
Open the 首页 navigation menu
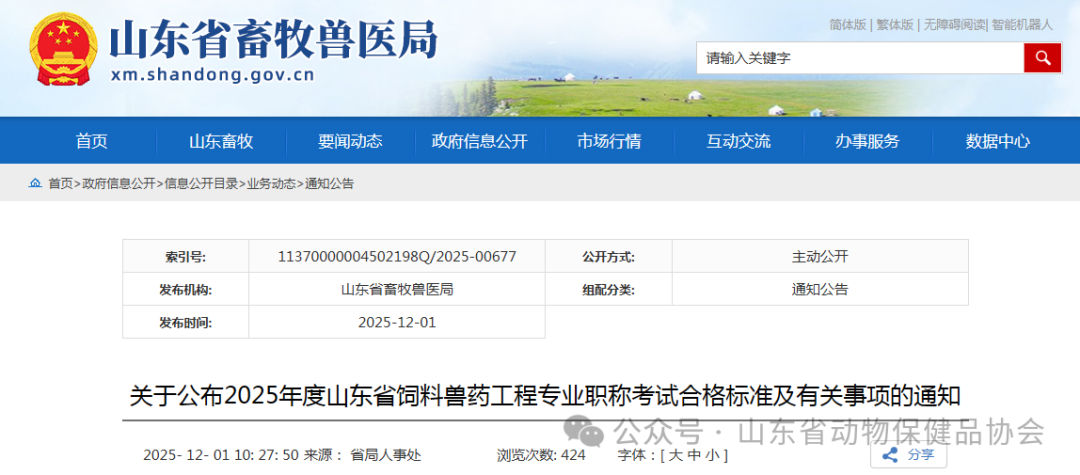click(92, 142)
